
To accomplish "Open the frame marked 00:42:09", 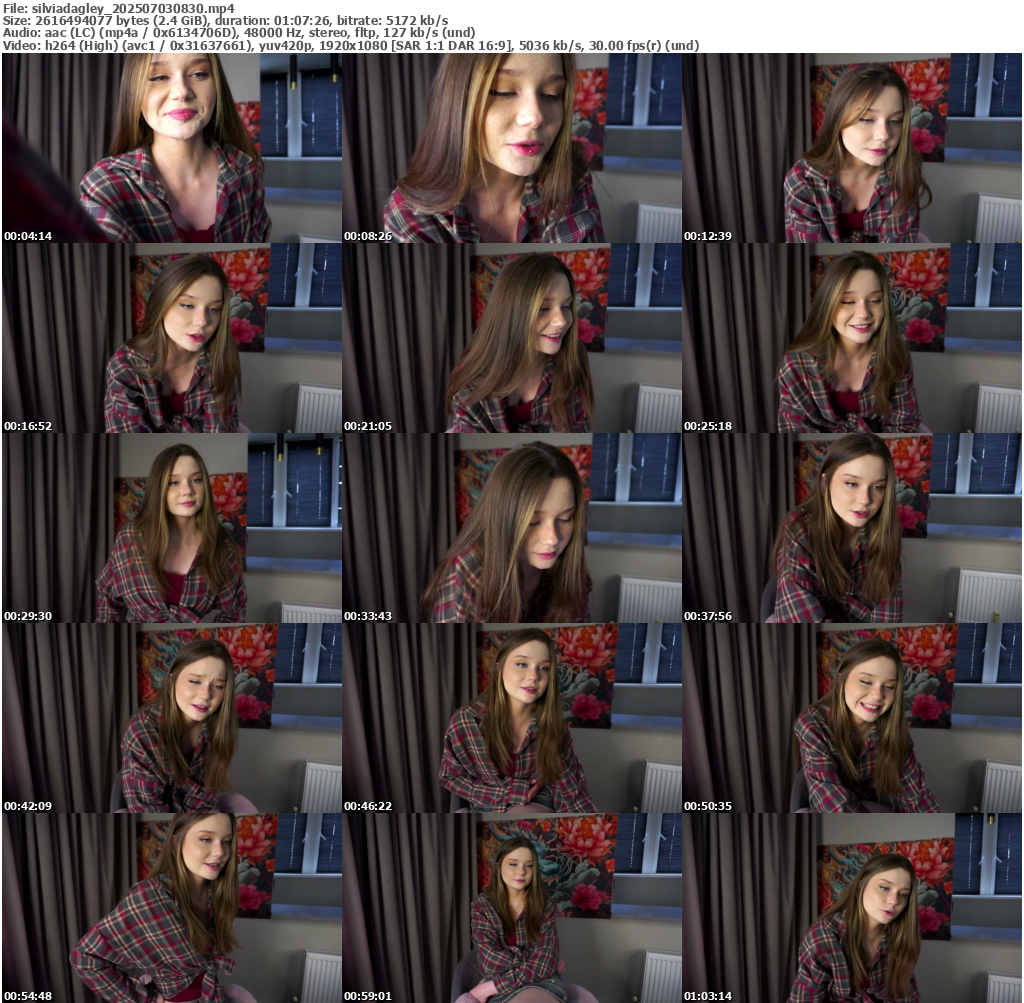I will click(x=172, y=718).
